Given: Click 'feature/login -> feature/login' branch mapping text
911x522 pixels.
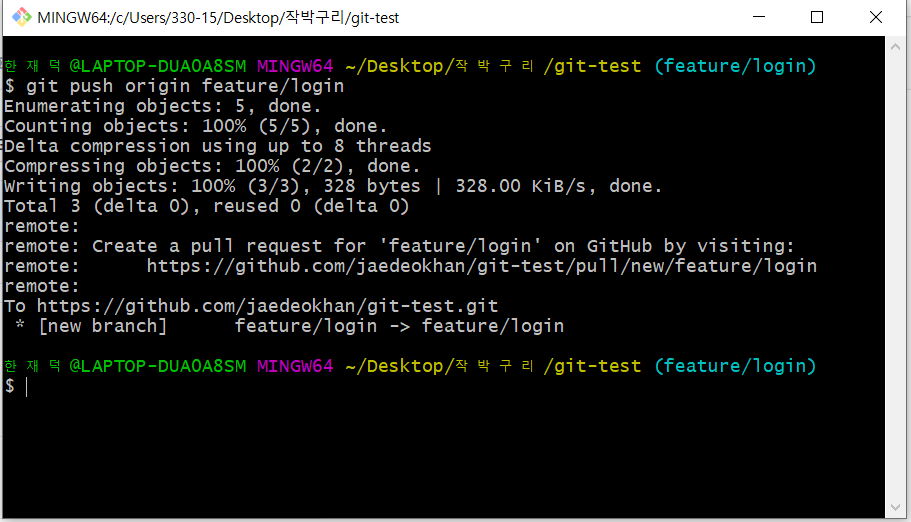Looking at the screenshot, I should pos(399,326).
